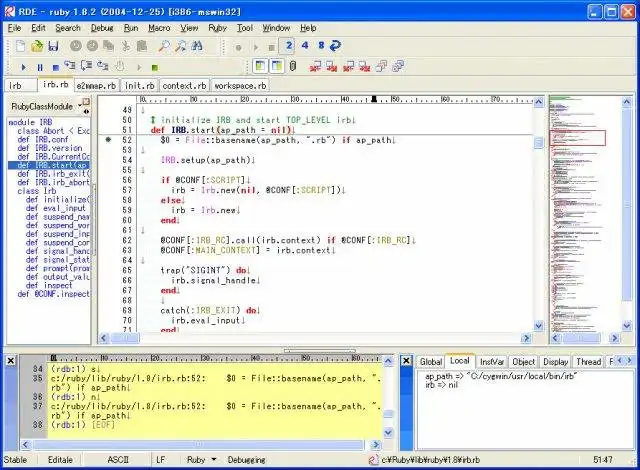Toggle the right side panel layout icon
Viewport: 640px width, 470px height.
tap(277, 66)
